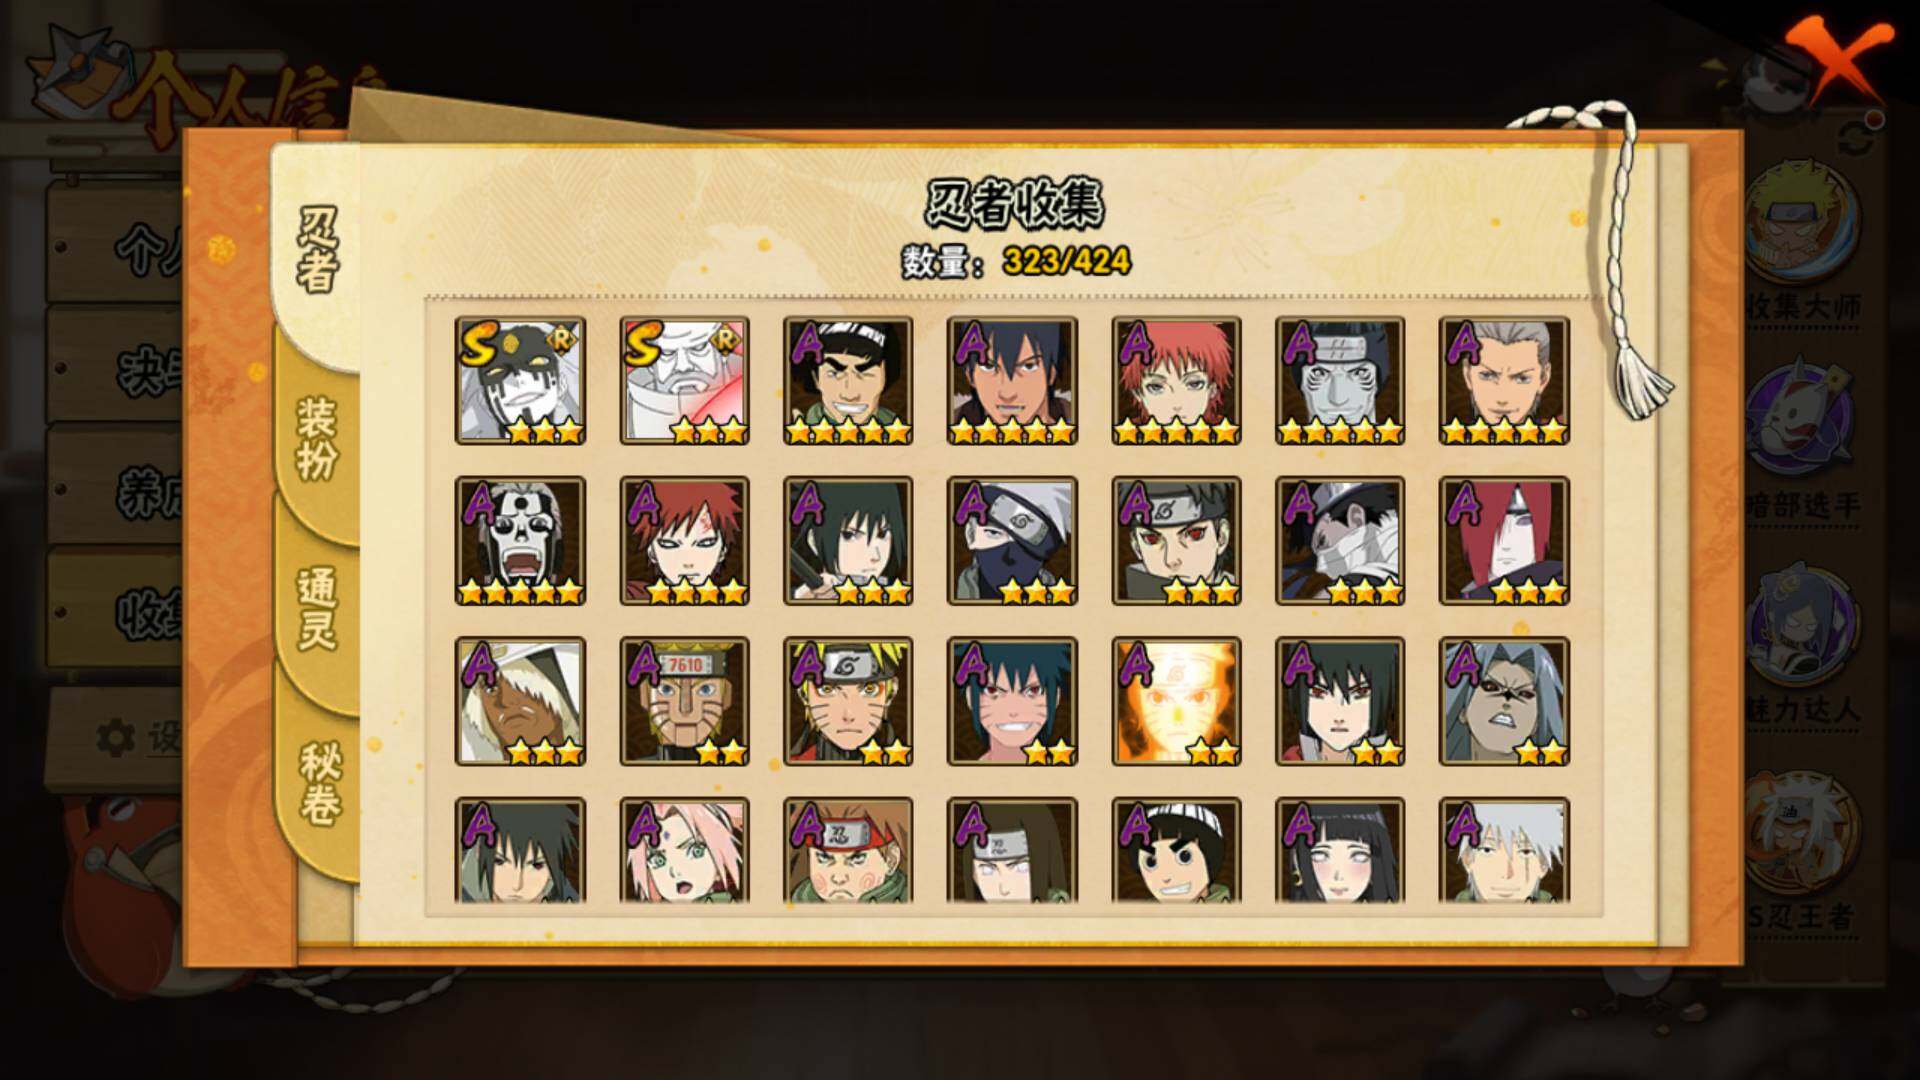The image size is (1920, 1080).
Task: Select the masked Kakashi three-star portrait
Action: tap(1012, 541)
